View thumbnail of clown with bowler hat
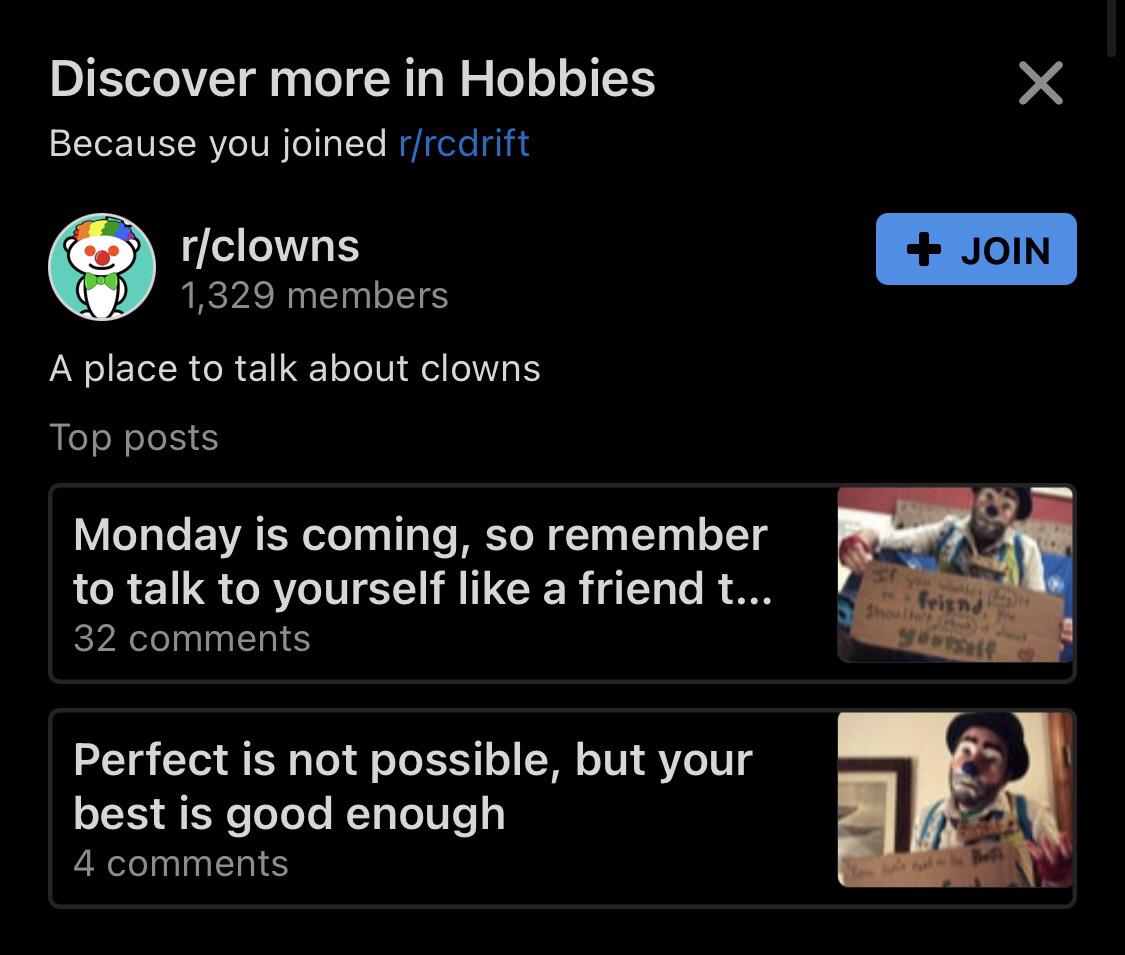This screenshot has width=1125, height=955. [955, 799]
